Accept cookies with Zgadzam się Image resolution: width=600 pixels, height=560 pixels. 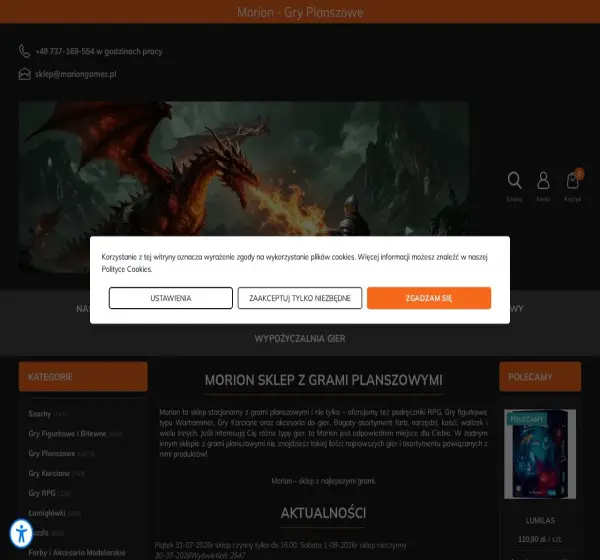[x=429, y=298]
